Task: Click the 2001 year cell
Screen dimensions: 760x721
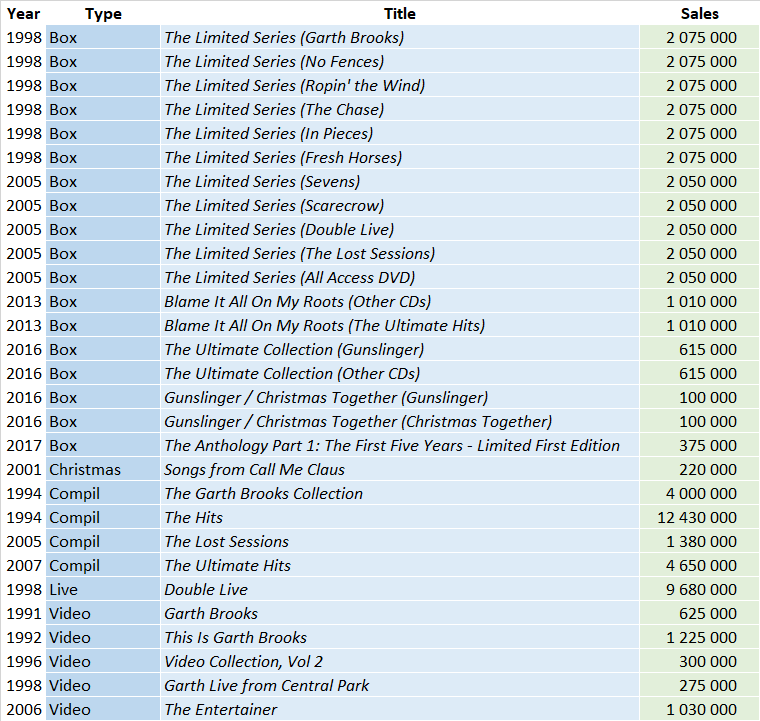Action: 24,470
